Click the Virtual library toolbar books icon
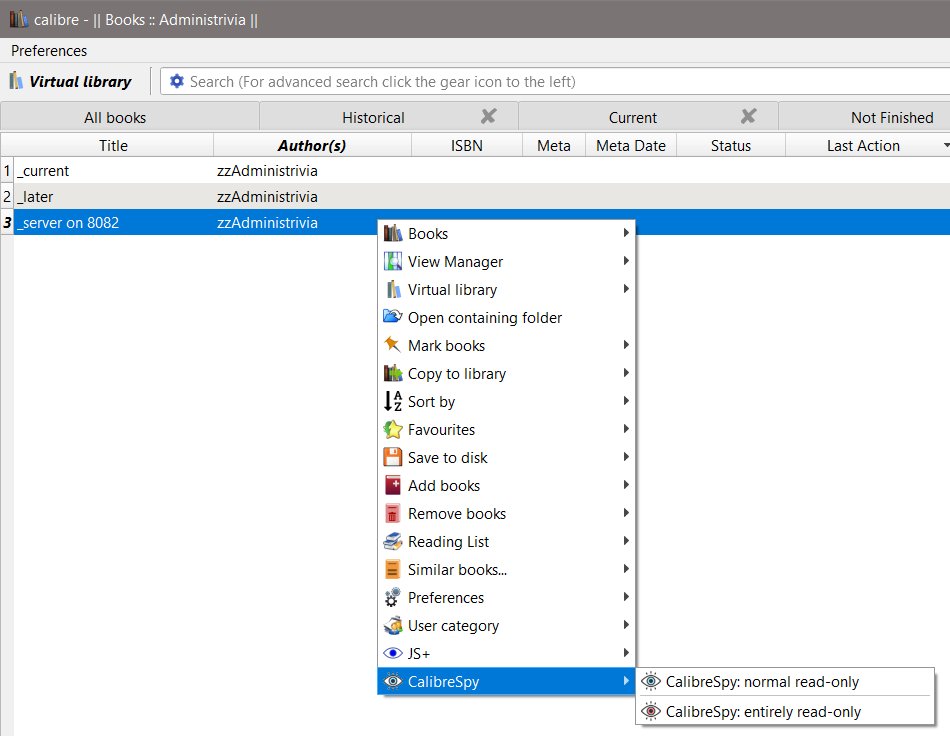Image resolution: width=950 pixels, height=736 pixels. click(x=16, y=81)
